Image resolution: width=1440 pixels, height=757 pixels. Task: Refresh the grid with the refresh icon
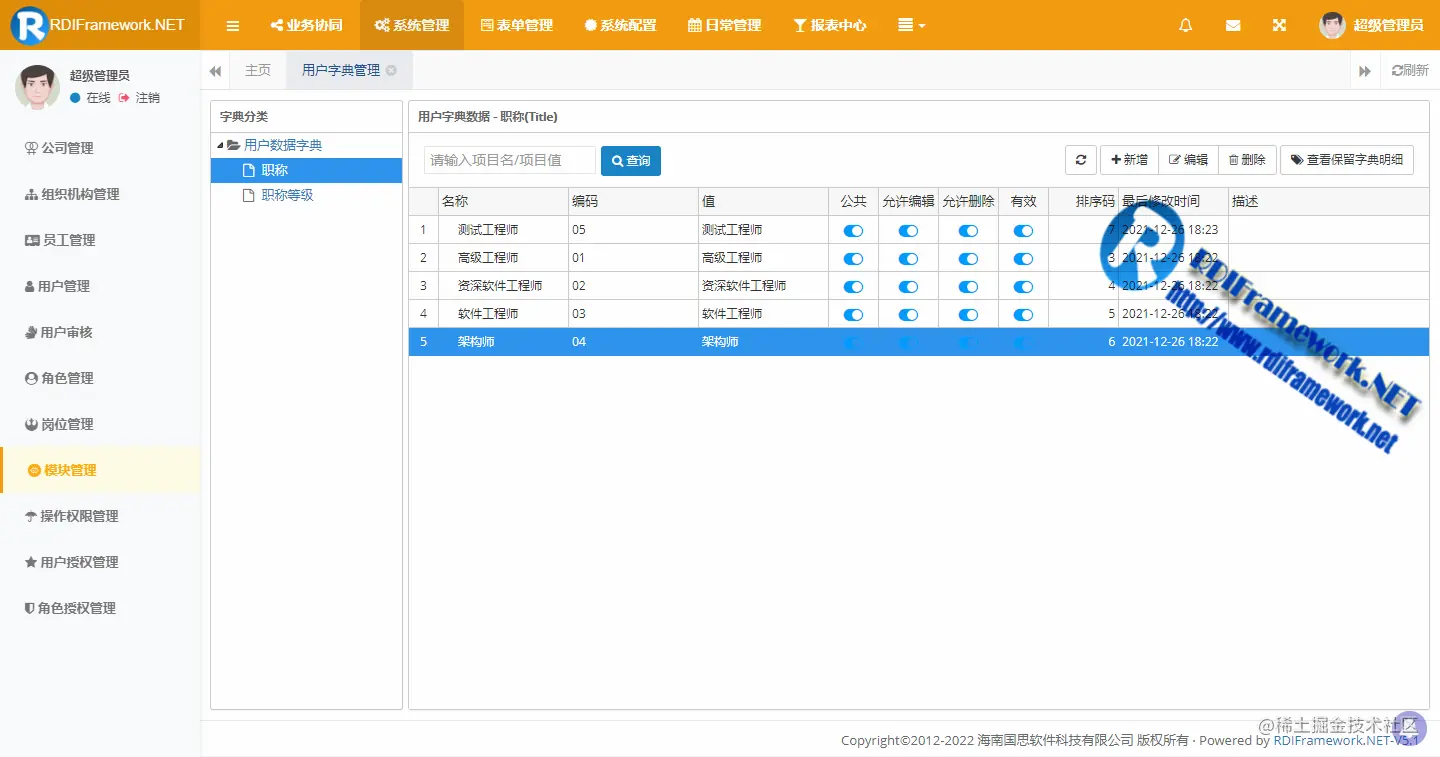click(1080, 160)
